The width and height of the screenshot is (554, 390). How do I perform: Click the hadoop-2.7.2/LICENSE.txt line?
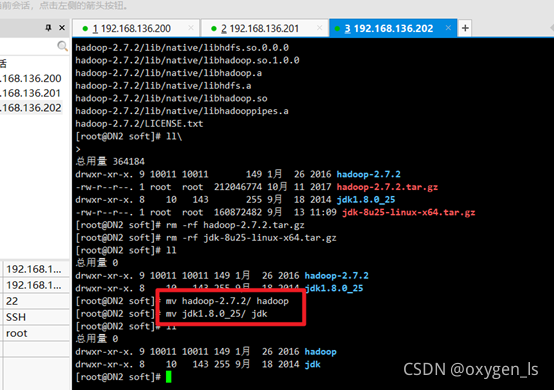pyautogui.click(x=139, y=124)
